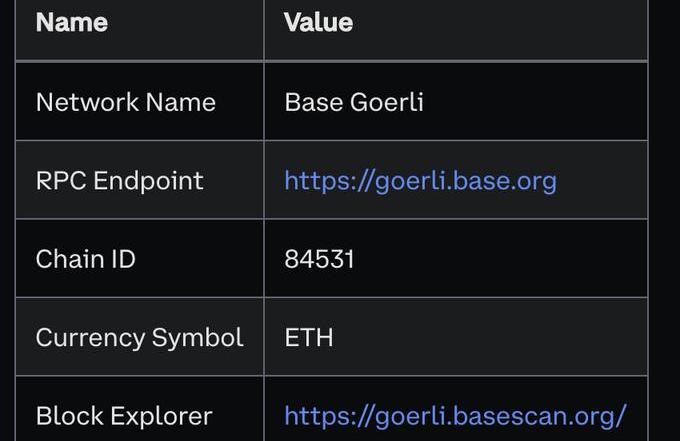Screen dimensions: 680x441
Task: Click the chain ID value 84531
Action: pos(319,259)
